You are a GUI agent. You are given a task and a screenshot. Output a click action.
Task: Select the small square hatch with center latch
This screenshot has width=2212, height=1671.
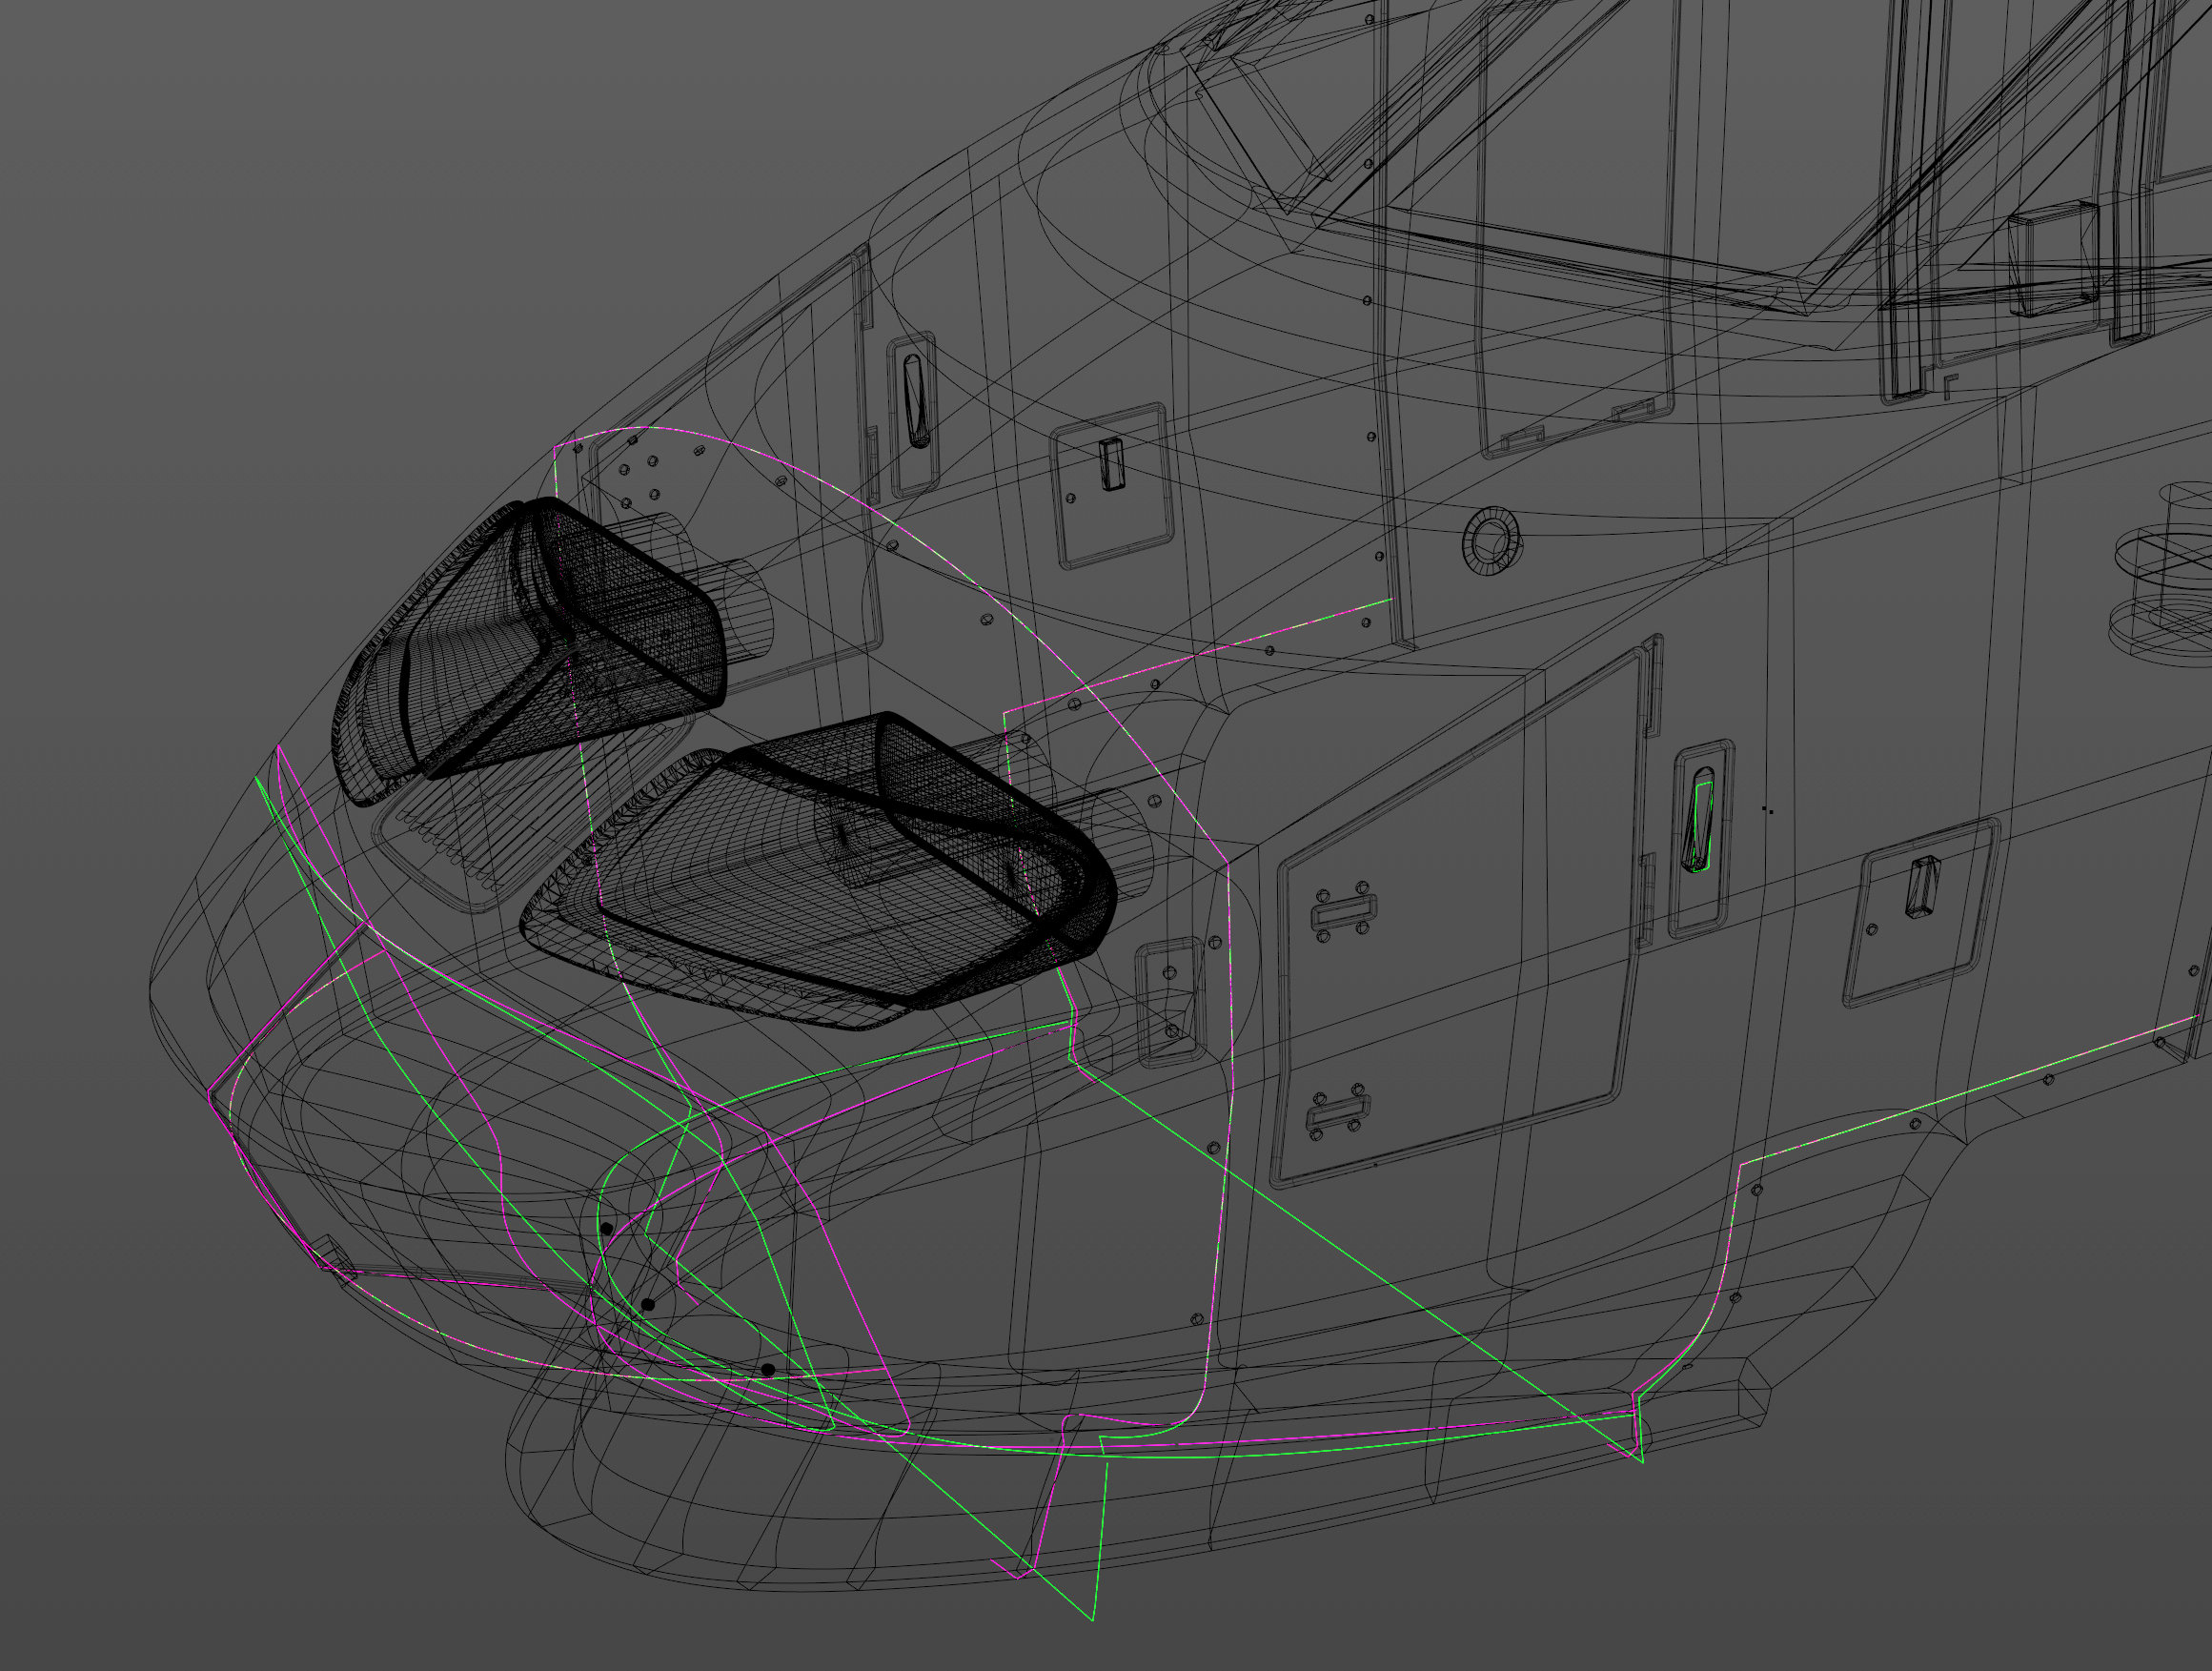coord(1112,487)
